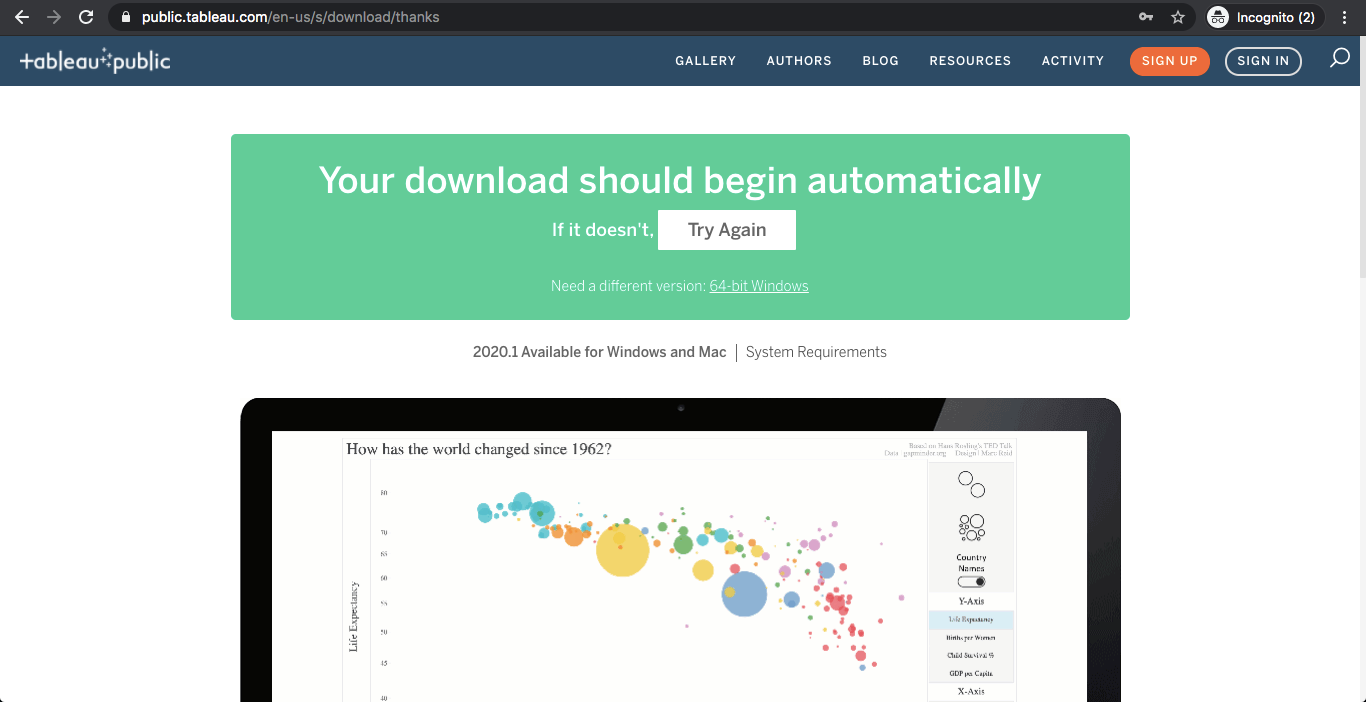Open the saved passwords key icon
The image size is (1366, 702).
tap(1146, 17)
